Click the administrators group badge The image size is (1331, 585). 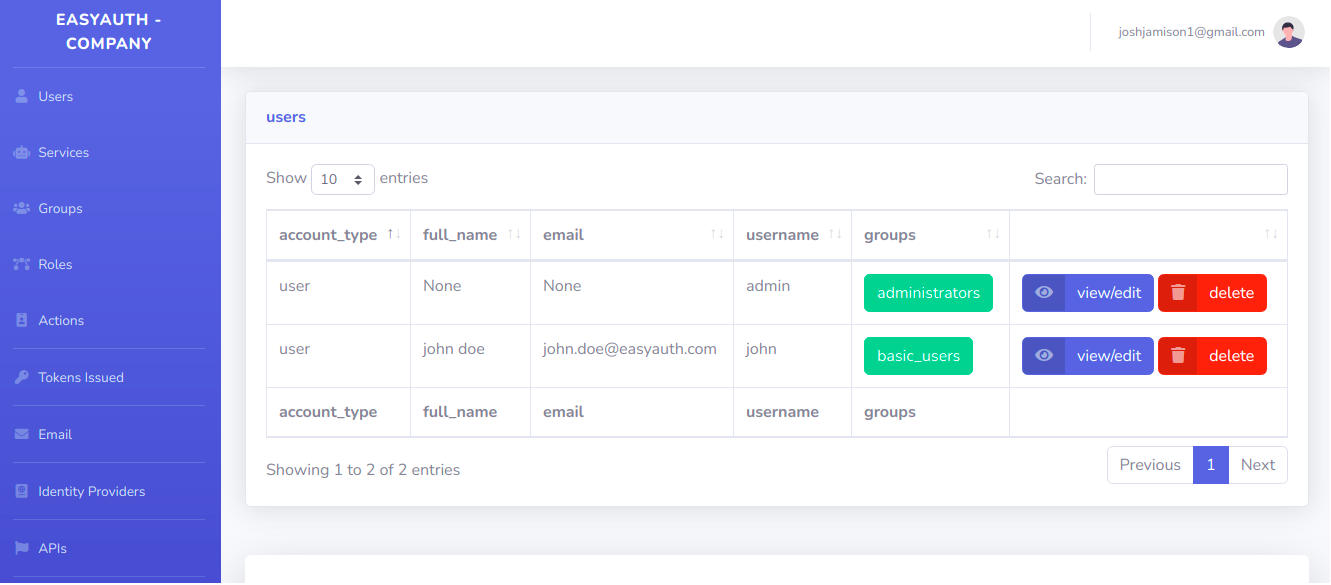(x=928, y=293)
